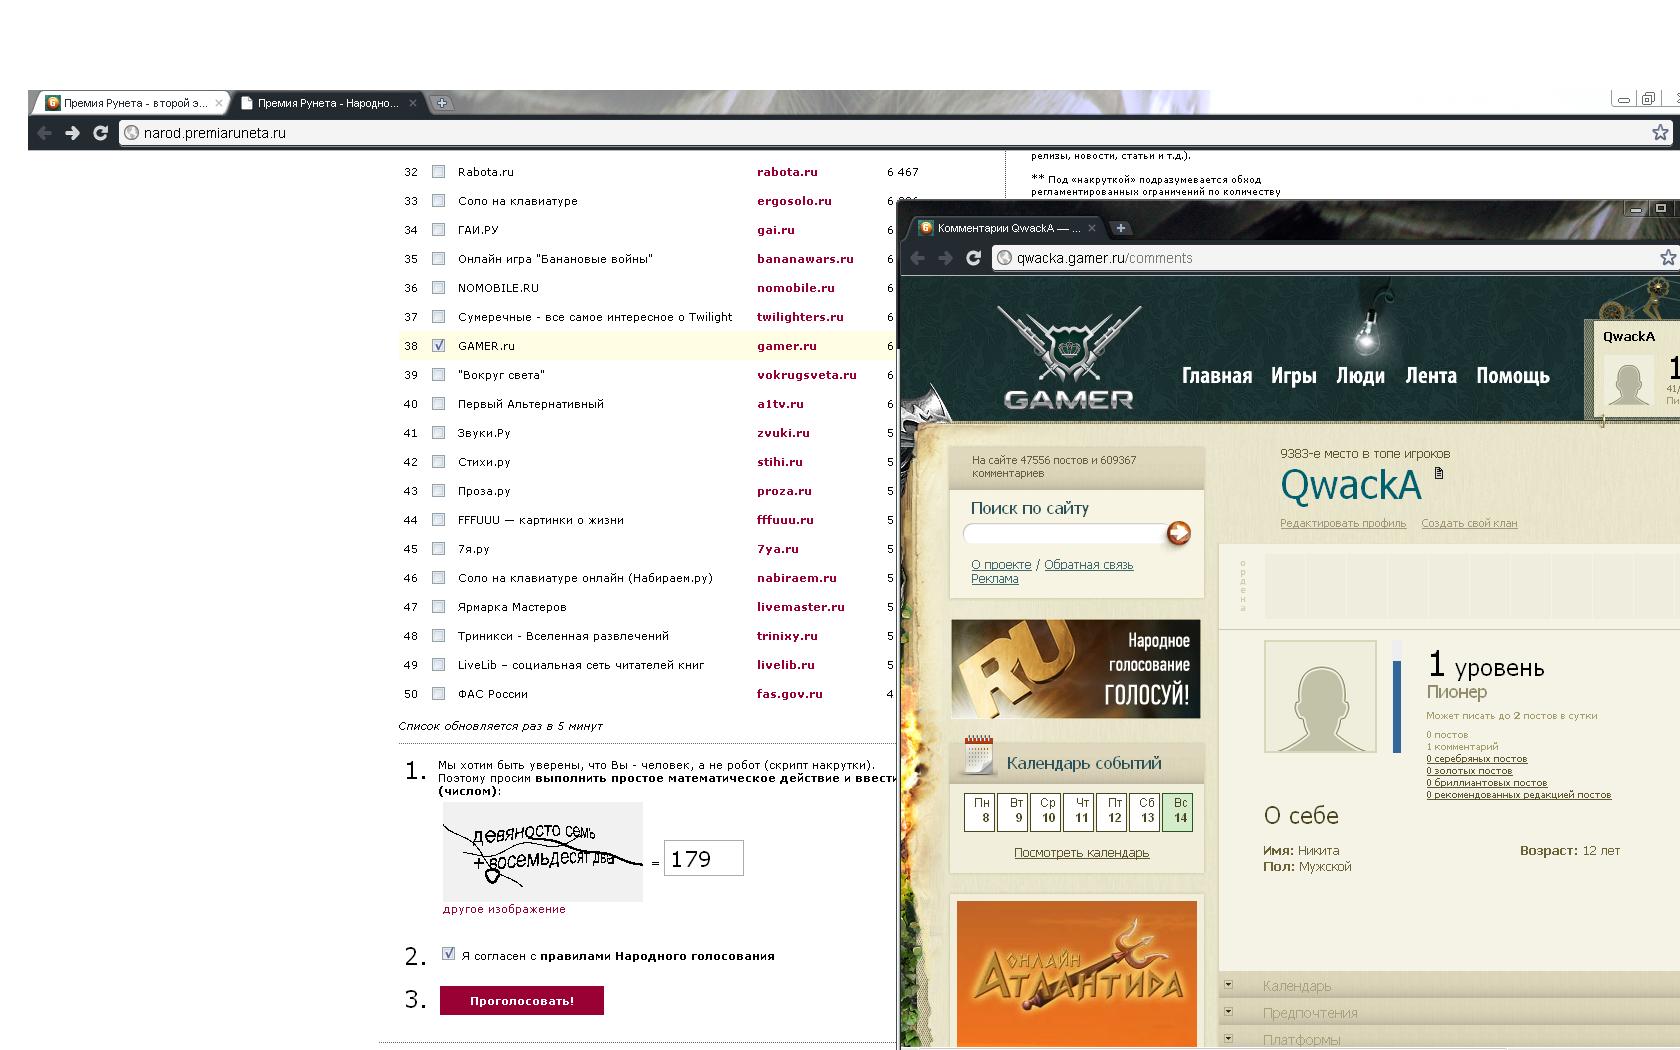Go back in the narod.premiaruneta.ru window
Screen dimensions: 1680x1050
[44, 132]
